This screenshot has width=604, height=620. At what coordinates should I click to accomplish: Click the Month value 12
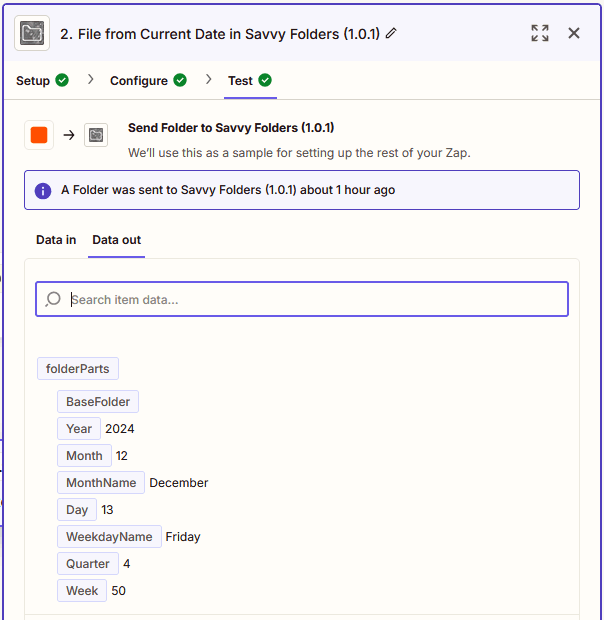point(121,456)
